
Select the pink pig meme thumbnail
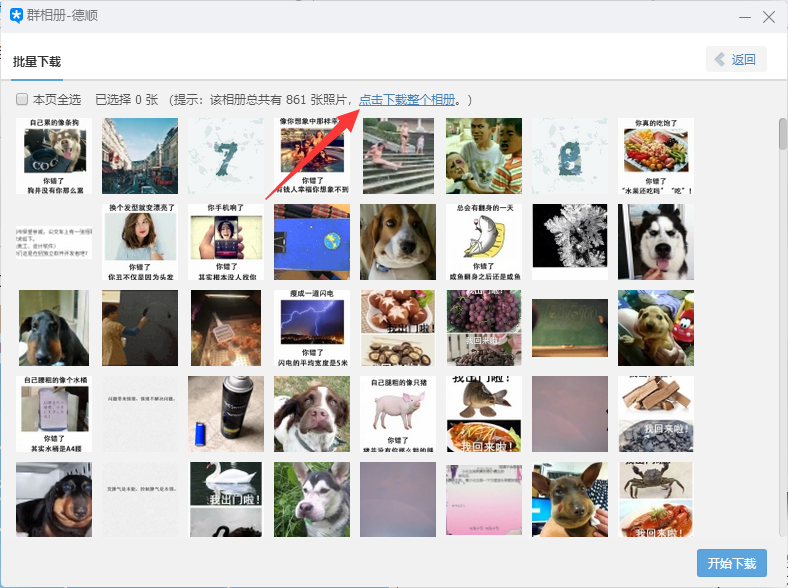click(398, 414)
